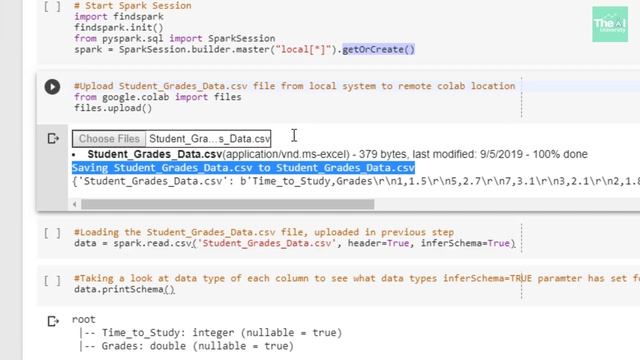Click the '#Loading the Student_Grades_Data.csv' comment
Image resolution: width=640 pixels, height=360 pixels.
pos(264,232)
